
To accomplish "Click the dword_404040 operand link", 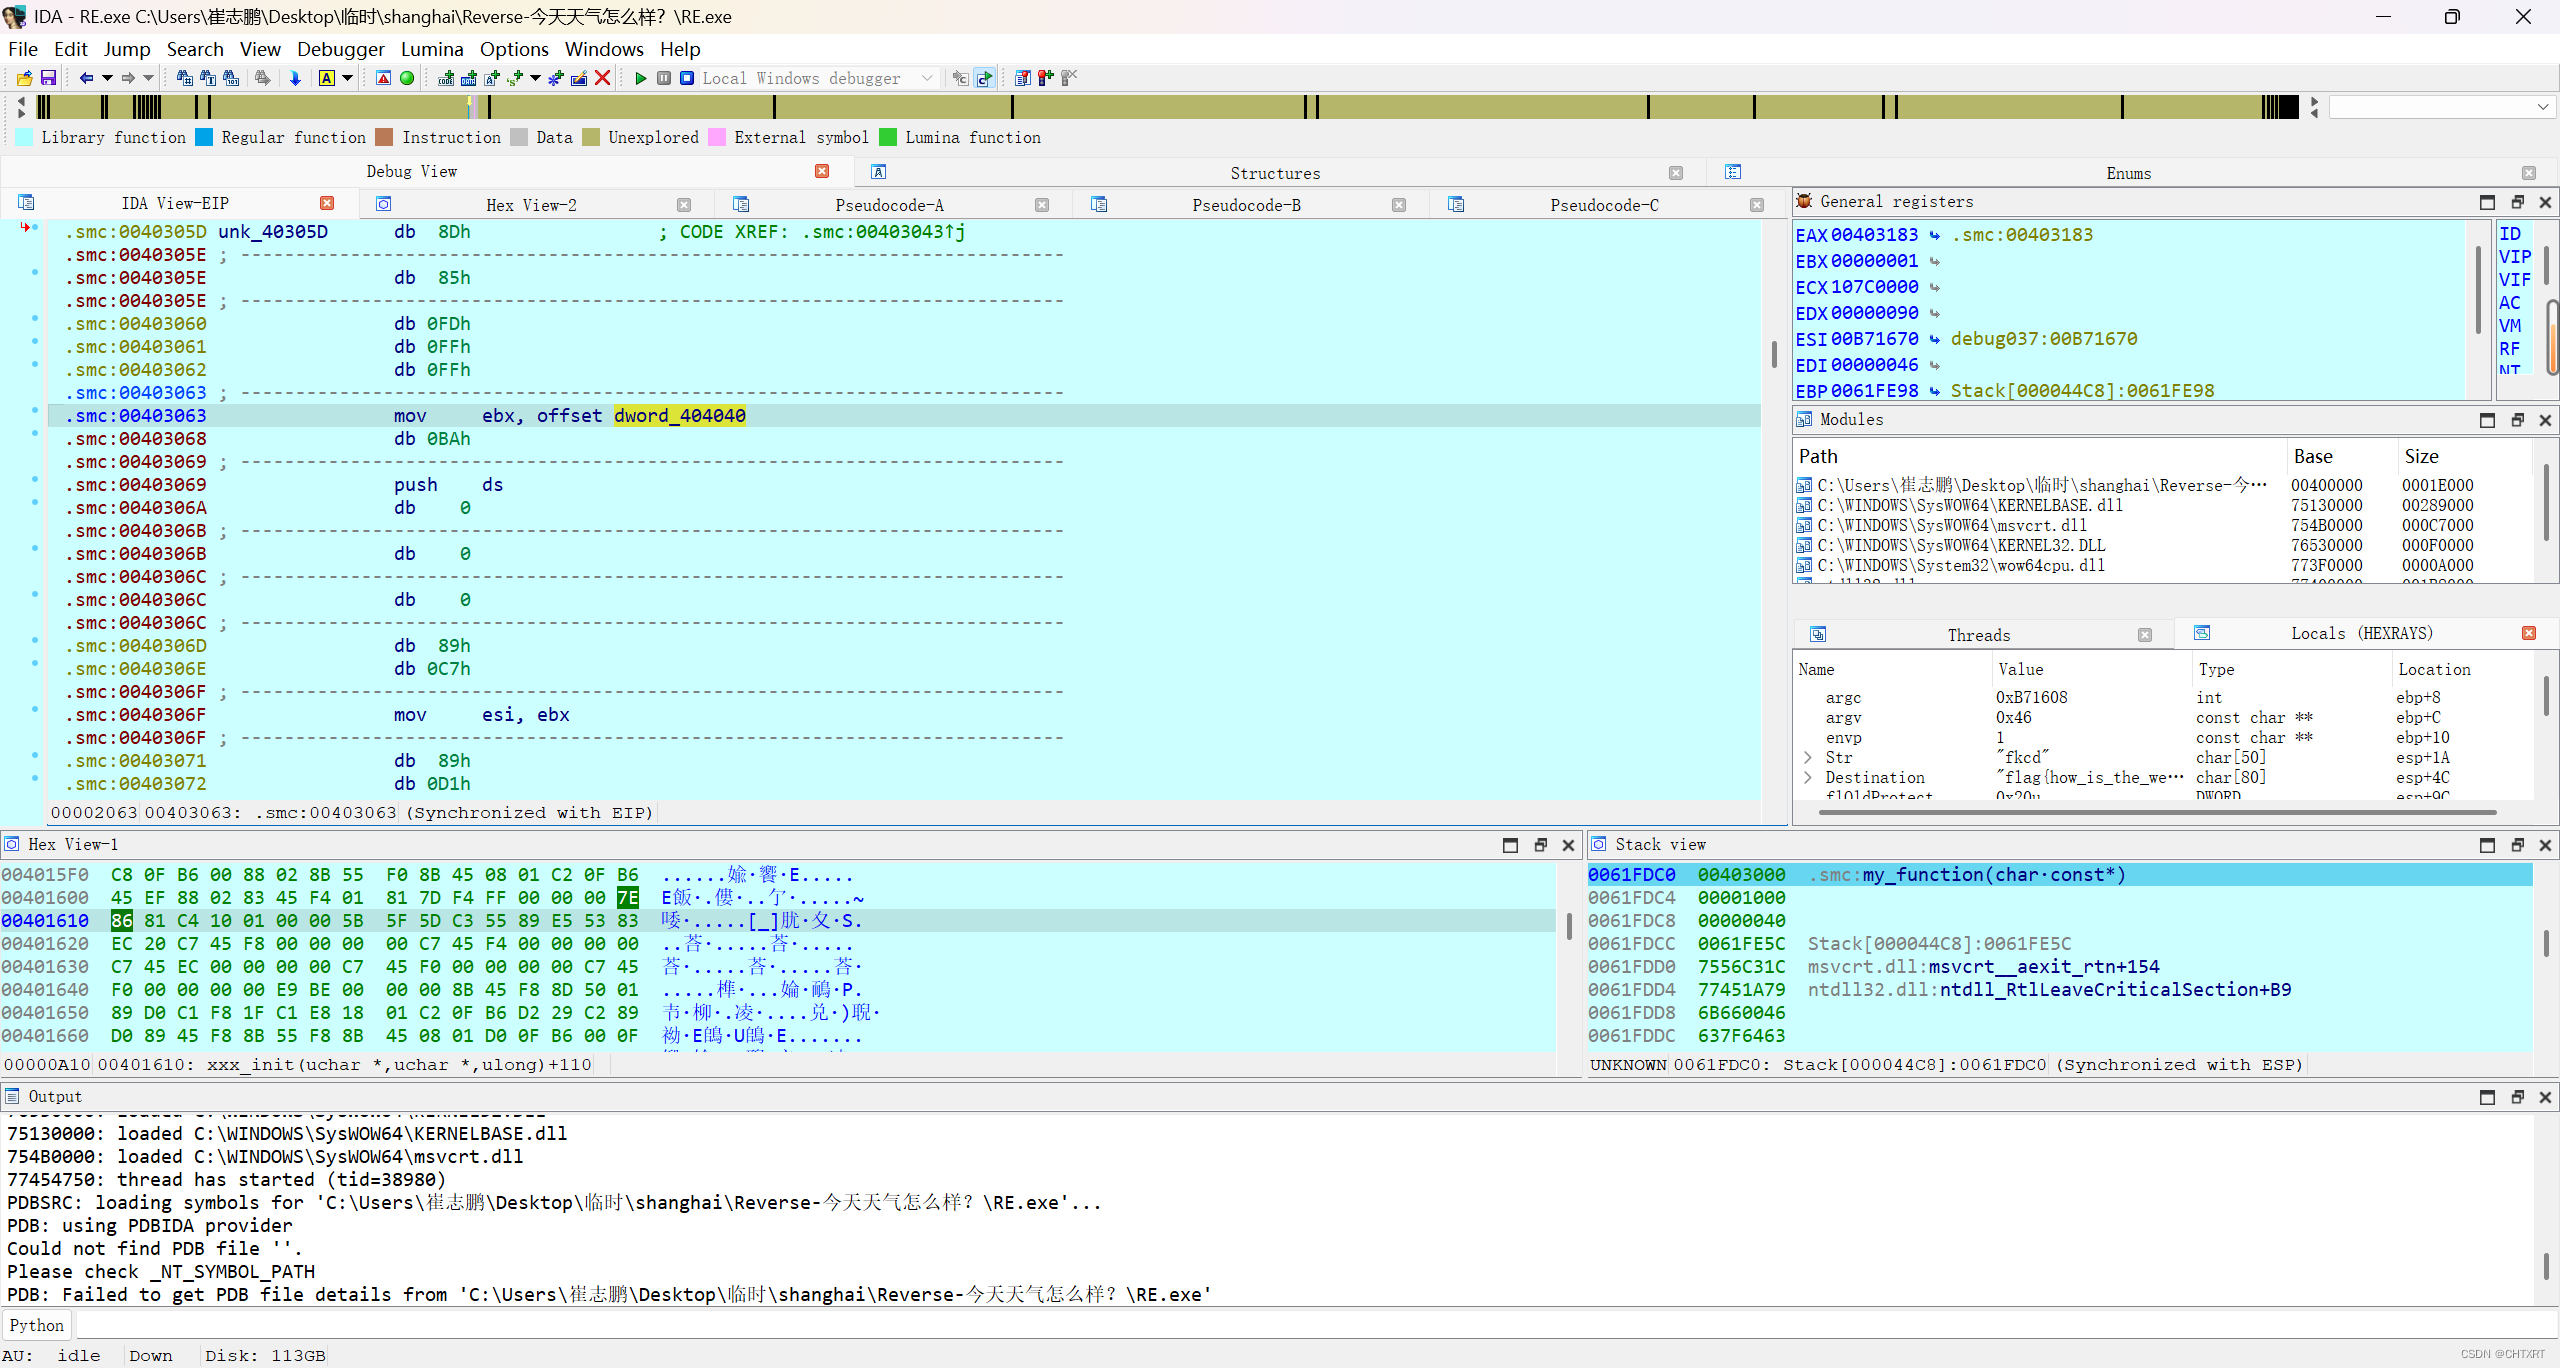I will 679,415.
